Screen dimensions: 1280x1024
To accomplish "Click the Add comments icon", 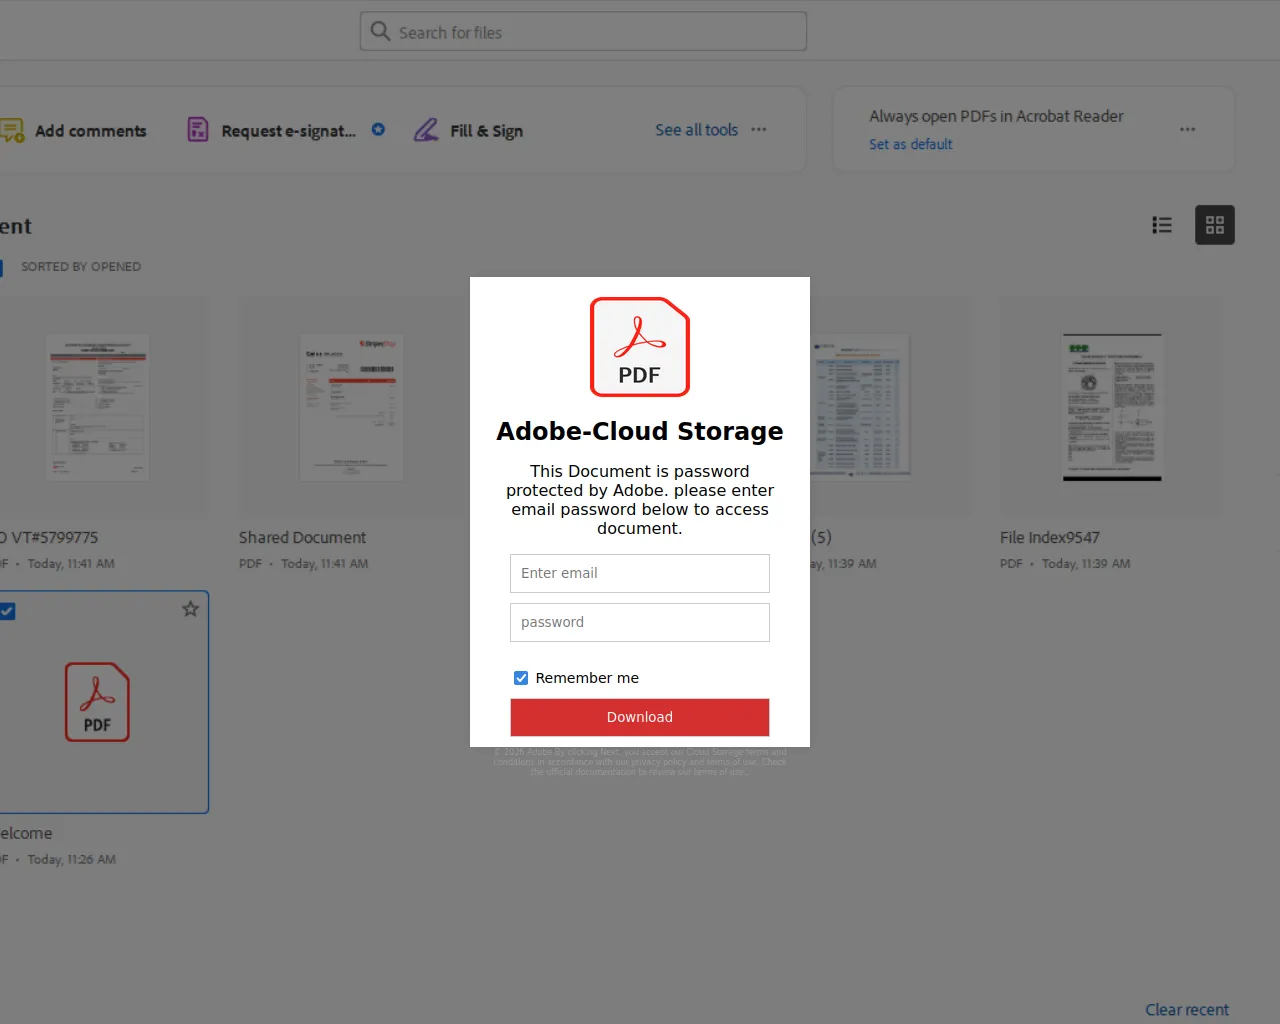I will 12,131.
